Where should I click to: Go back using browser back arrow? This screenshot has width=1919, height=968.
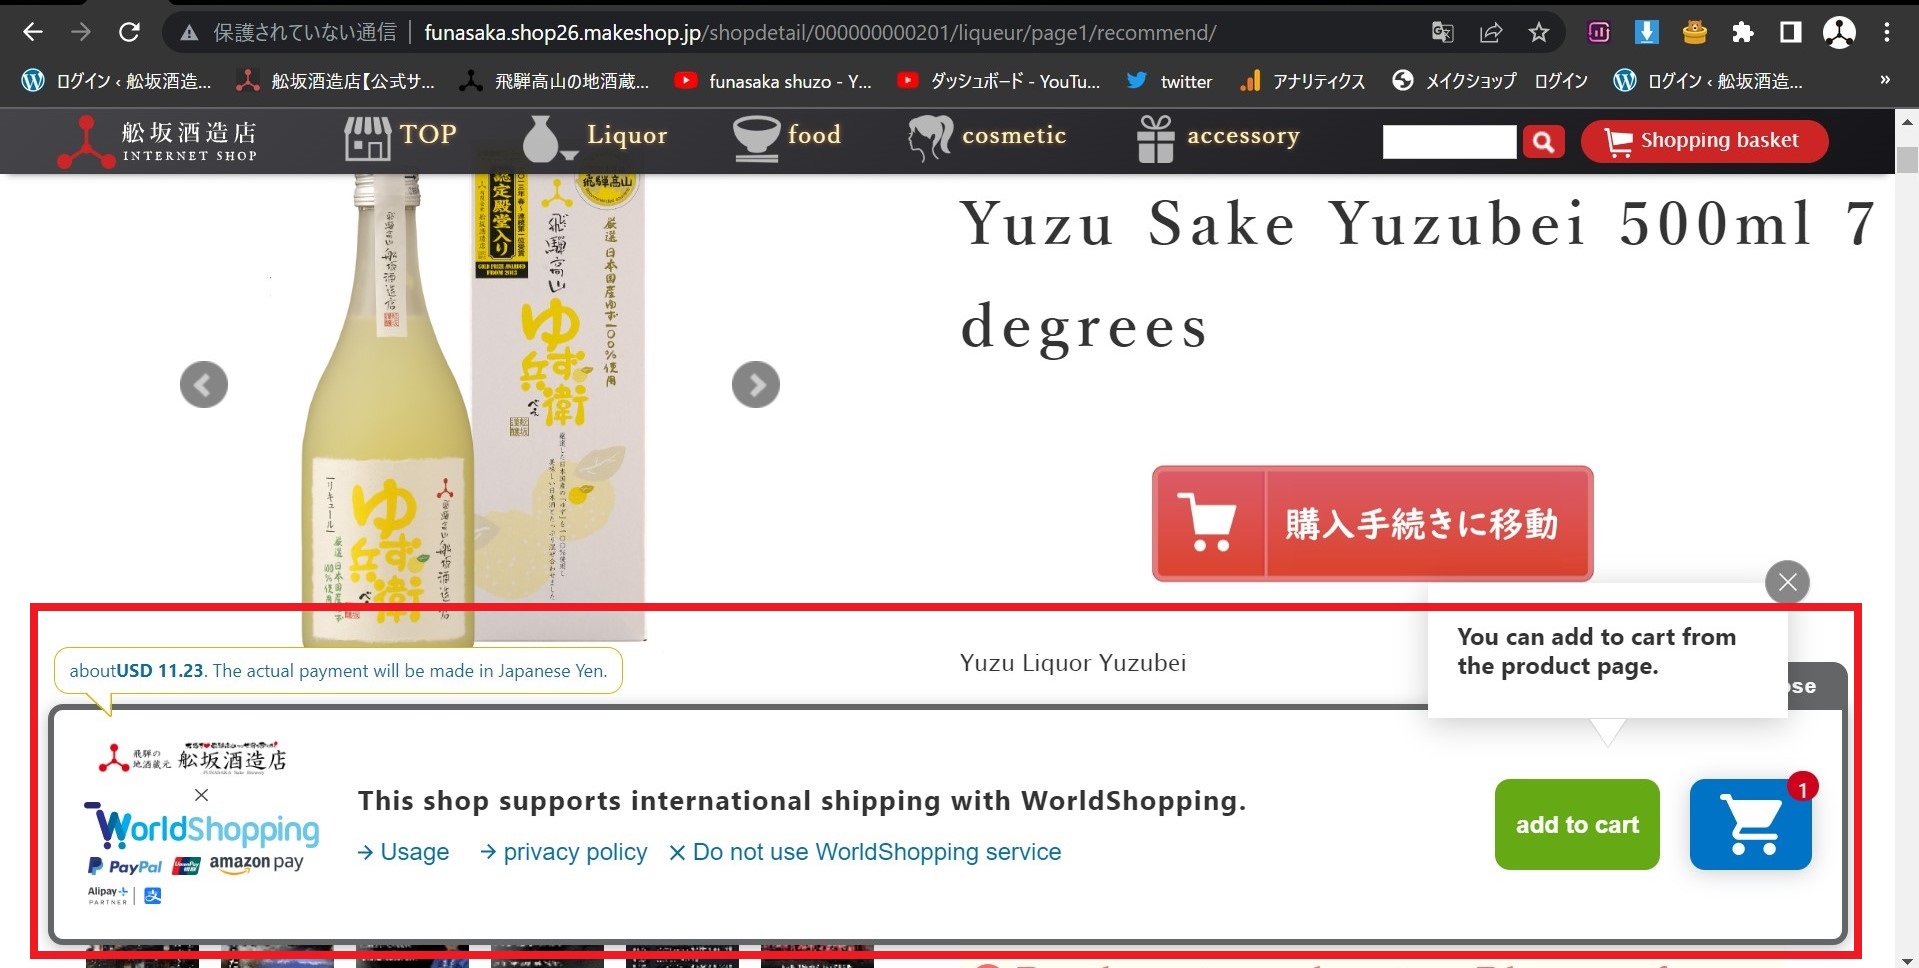[x=32, y=32]
